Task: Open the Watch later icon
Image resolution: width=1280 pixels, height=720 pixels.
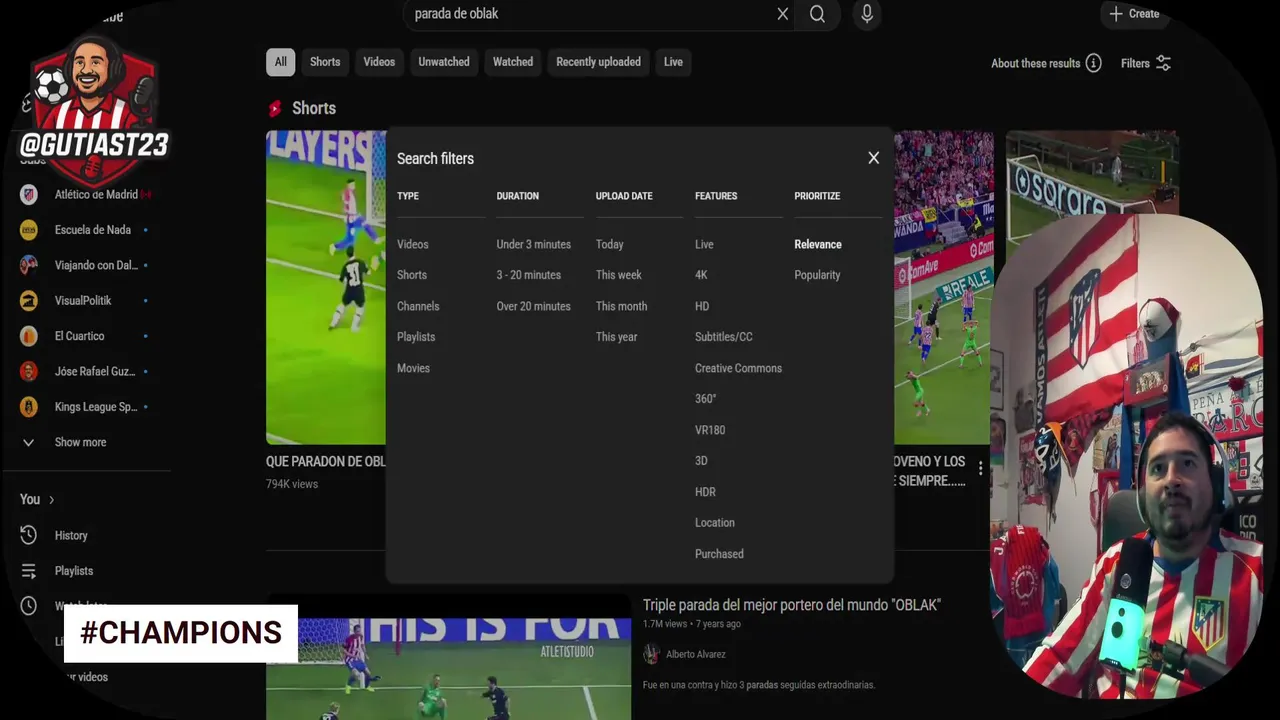Action: tap(29, 606)
